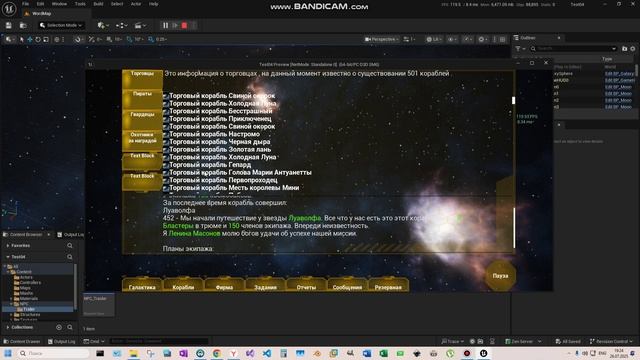Tick checkbox for Торговый корабль Бесстрашный

[166, 112]
